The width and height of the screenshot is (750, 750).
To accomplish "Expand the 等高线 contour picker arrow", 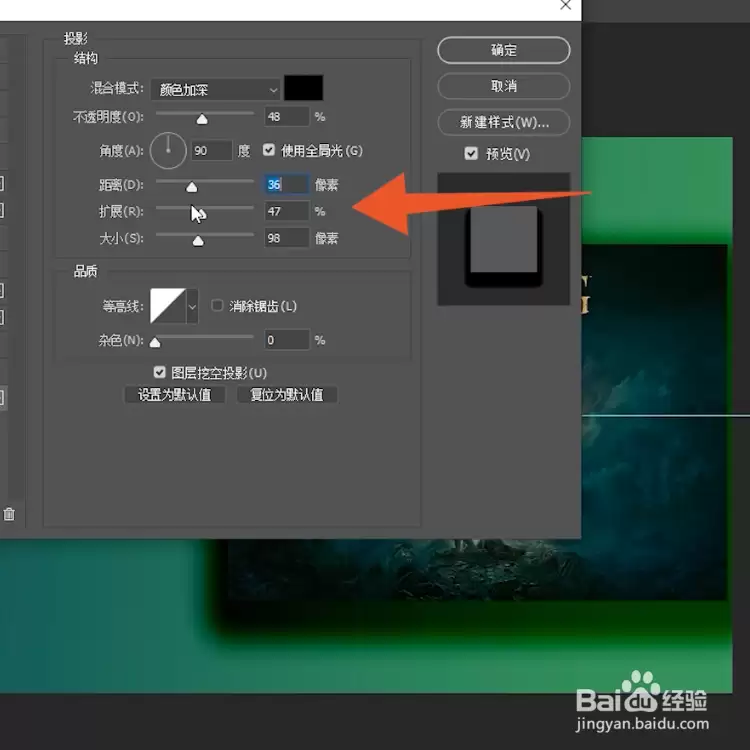I will [192, 306].
